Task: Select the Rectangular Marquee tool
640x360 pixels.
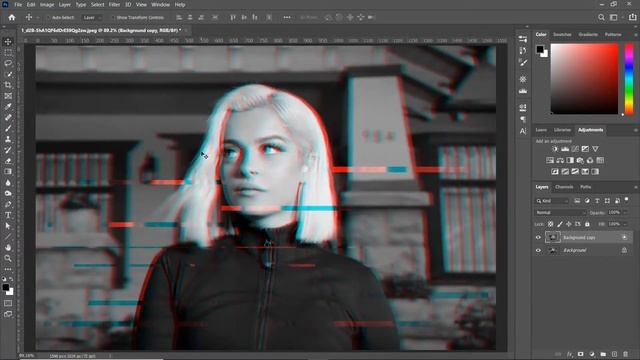Action: [x=8, y=53]
